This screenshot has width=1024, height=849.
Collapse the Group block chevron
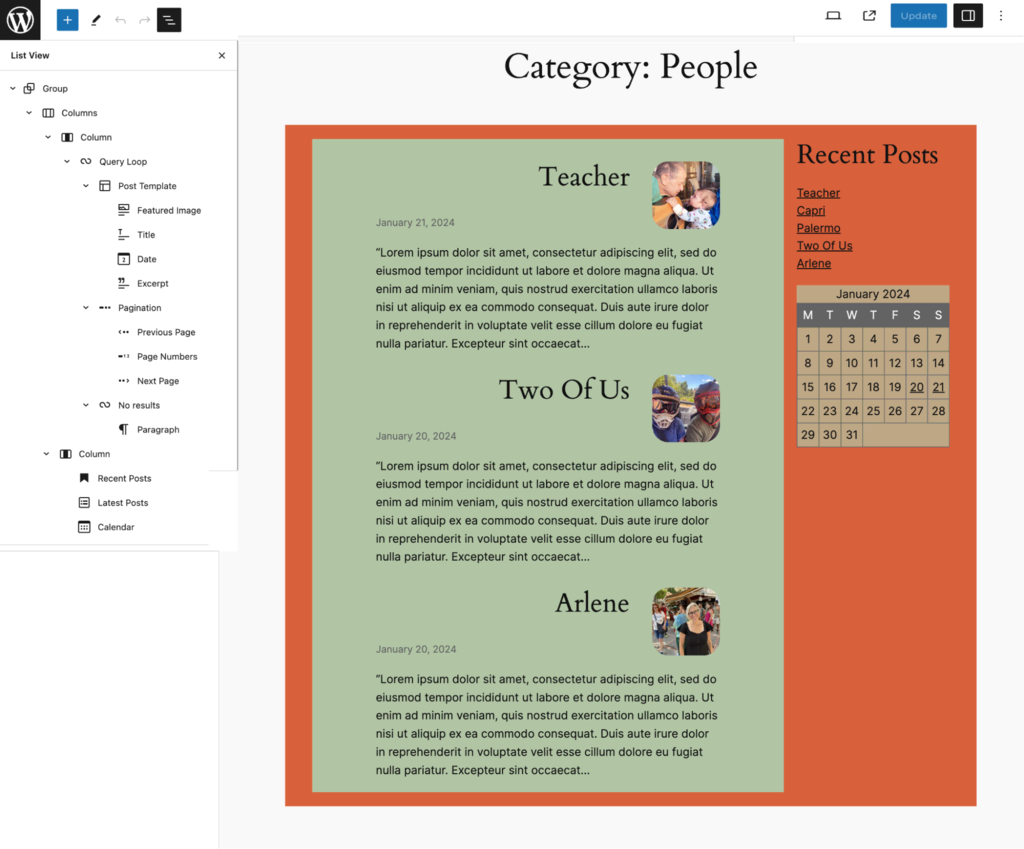coord(12,88)
